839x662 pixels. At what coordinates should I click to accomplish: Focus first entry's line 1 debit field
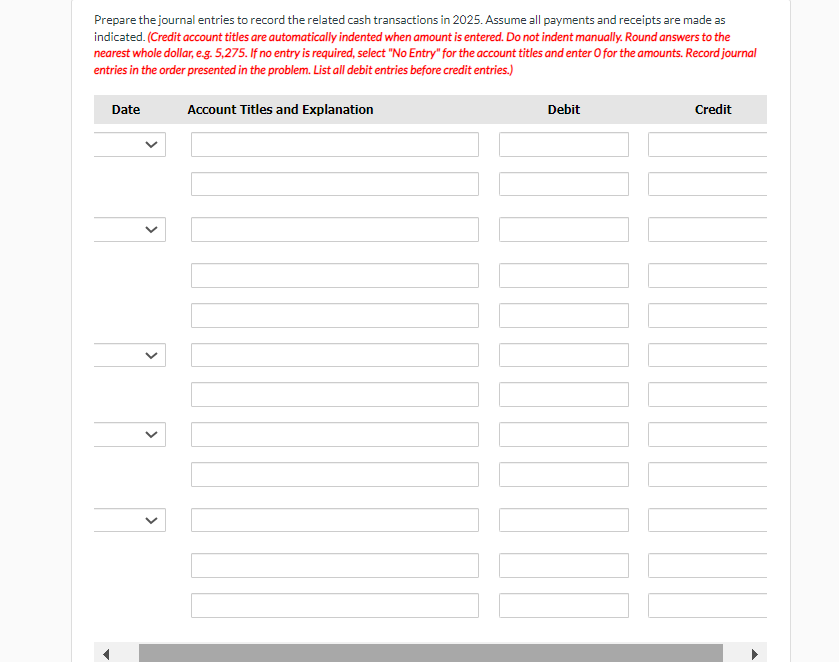[x=564, y=144]
